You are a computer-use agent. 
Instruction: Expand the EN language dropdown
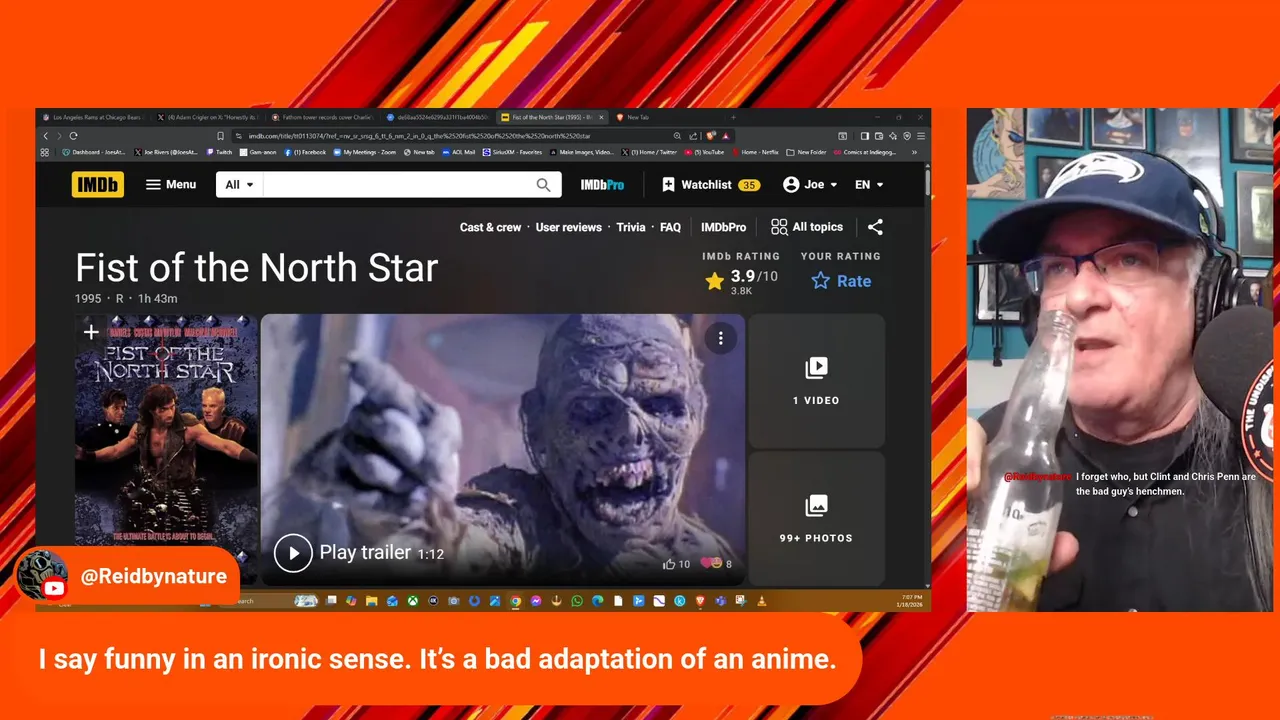[869, 184]
